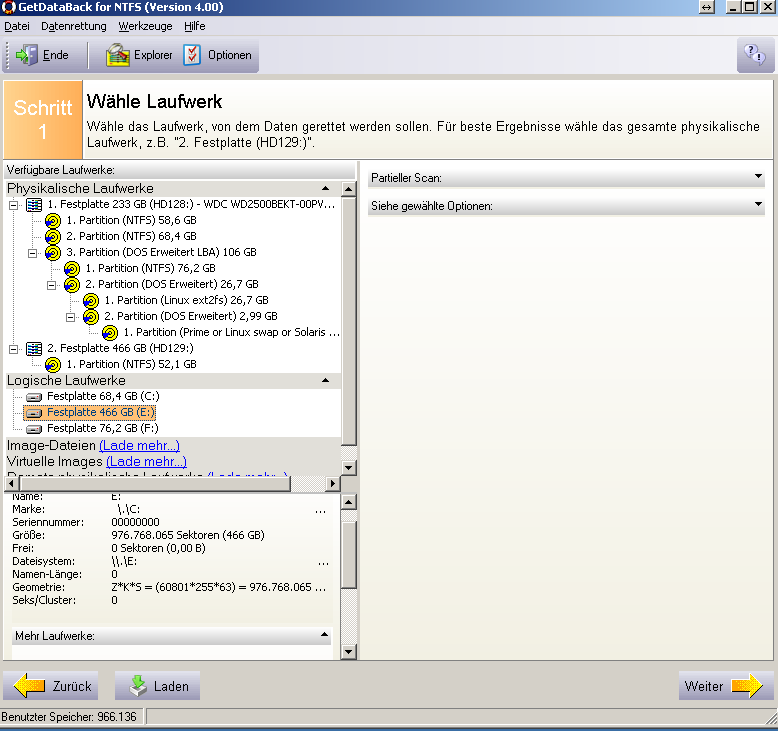Click ellipsis next to Marke value
The width and height of the screenshot is (778, 731).
[x=321, y=510]
